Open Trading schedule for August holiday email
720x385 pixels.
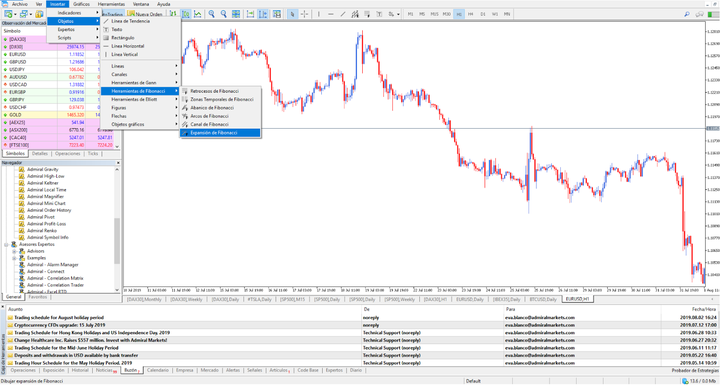coord(59,317)
